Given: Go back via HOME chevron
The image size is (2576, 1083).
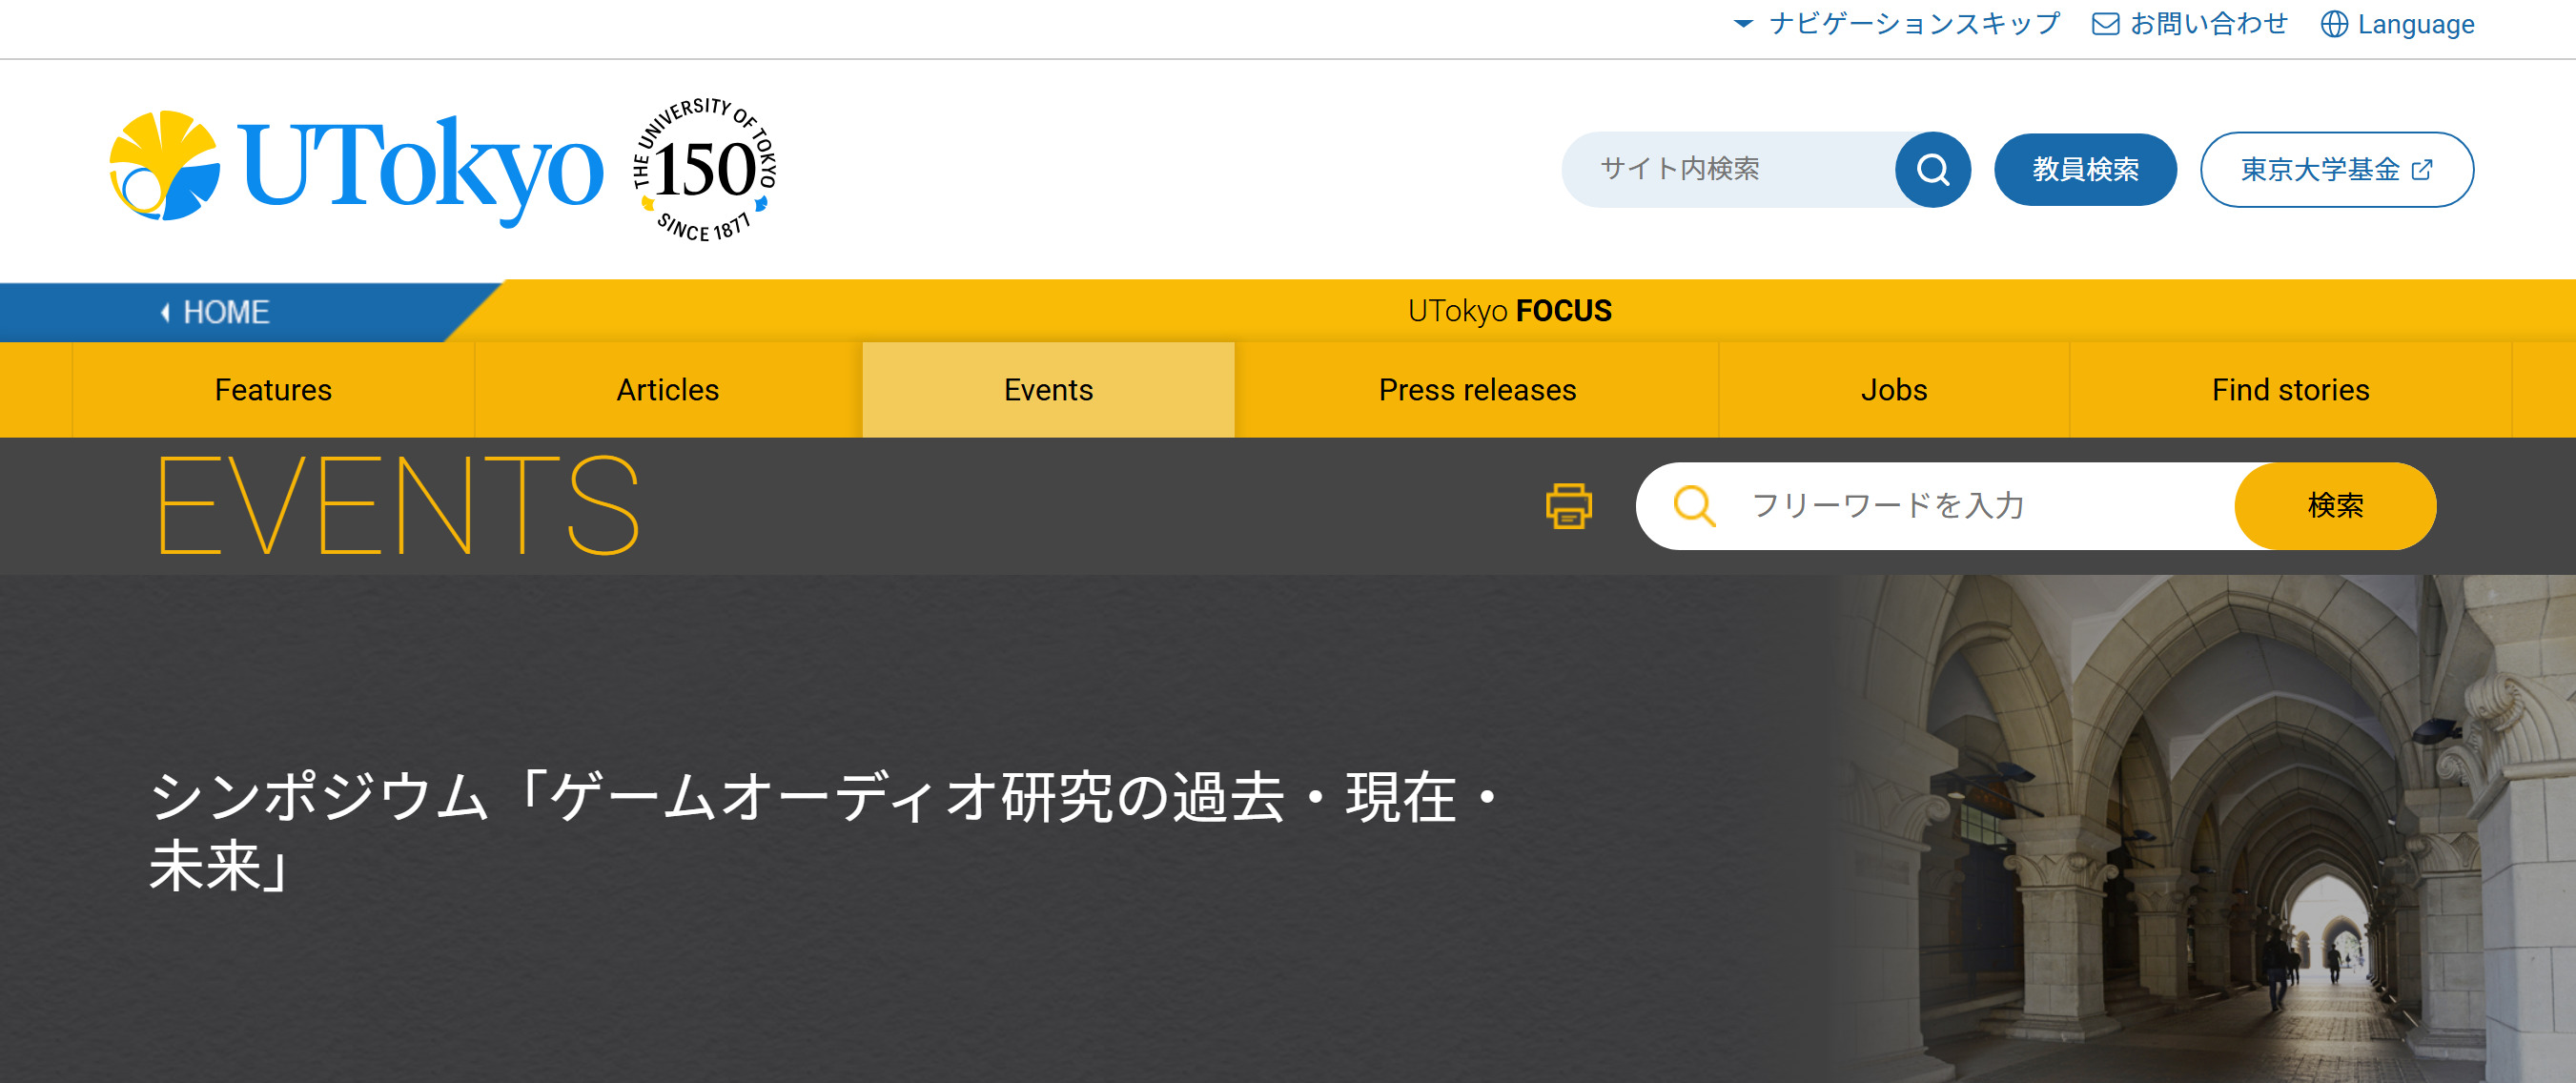Looking at the screenshot, I should [x=165, y=312].
